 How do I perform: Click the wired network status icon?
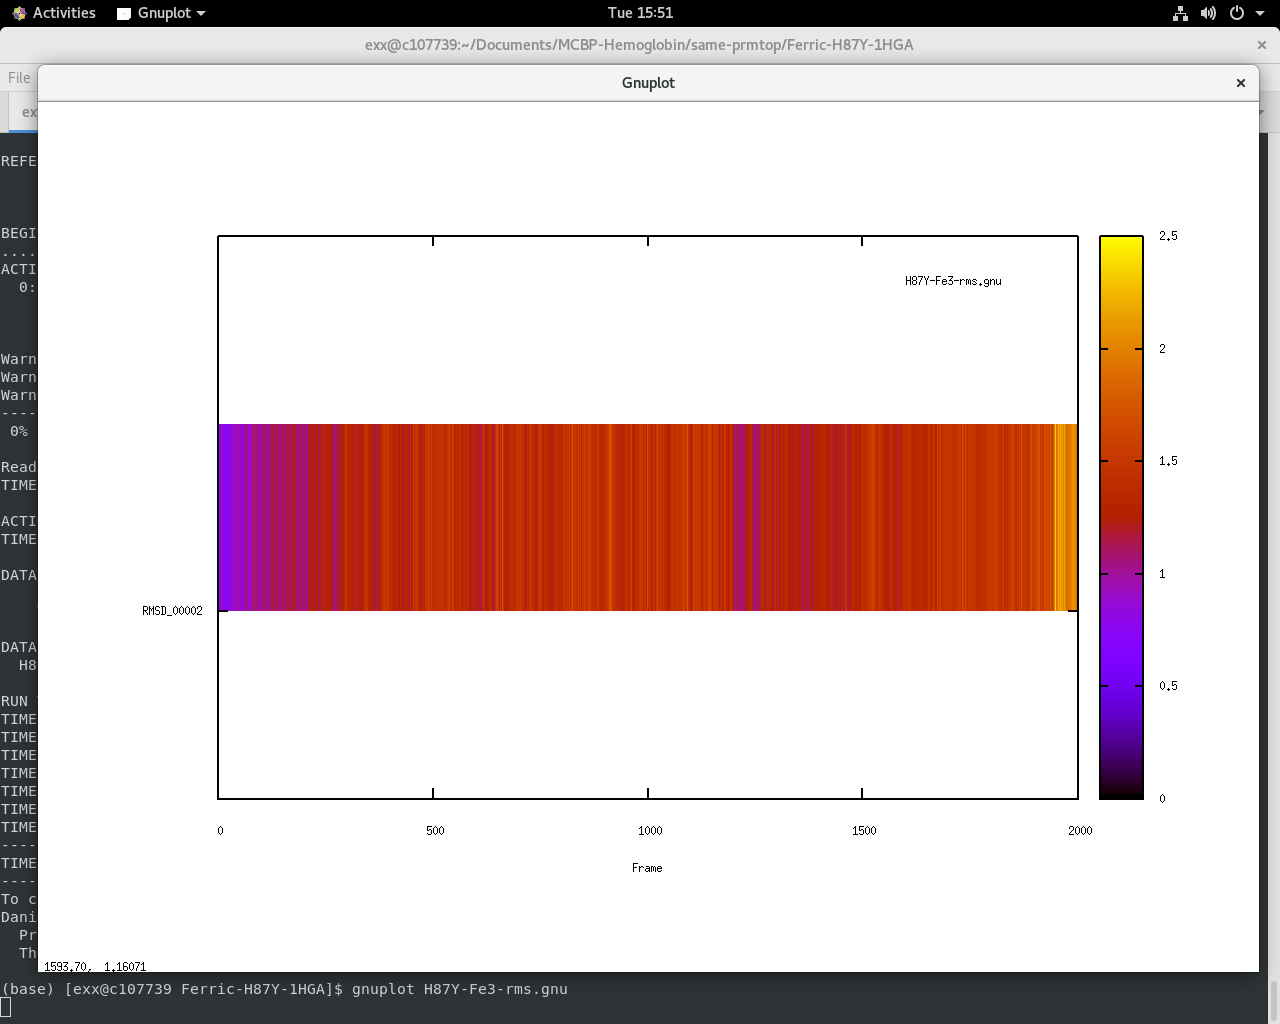click(x=1180, y=13)
